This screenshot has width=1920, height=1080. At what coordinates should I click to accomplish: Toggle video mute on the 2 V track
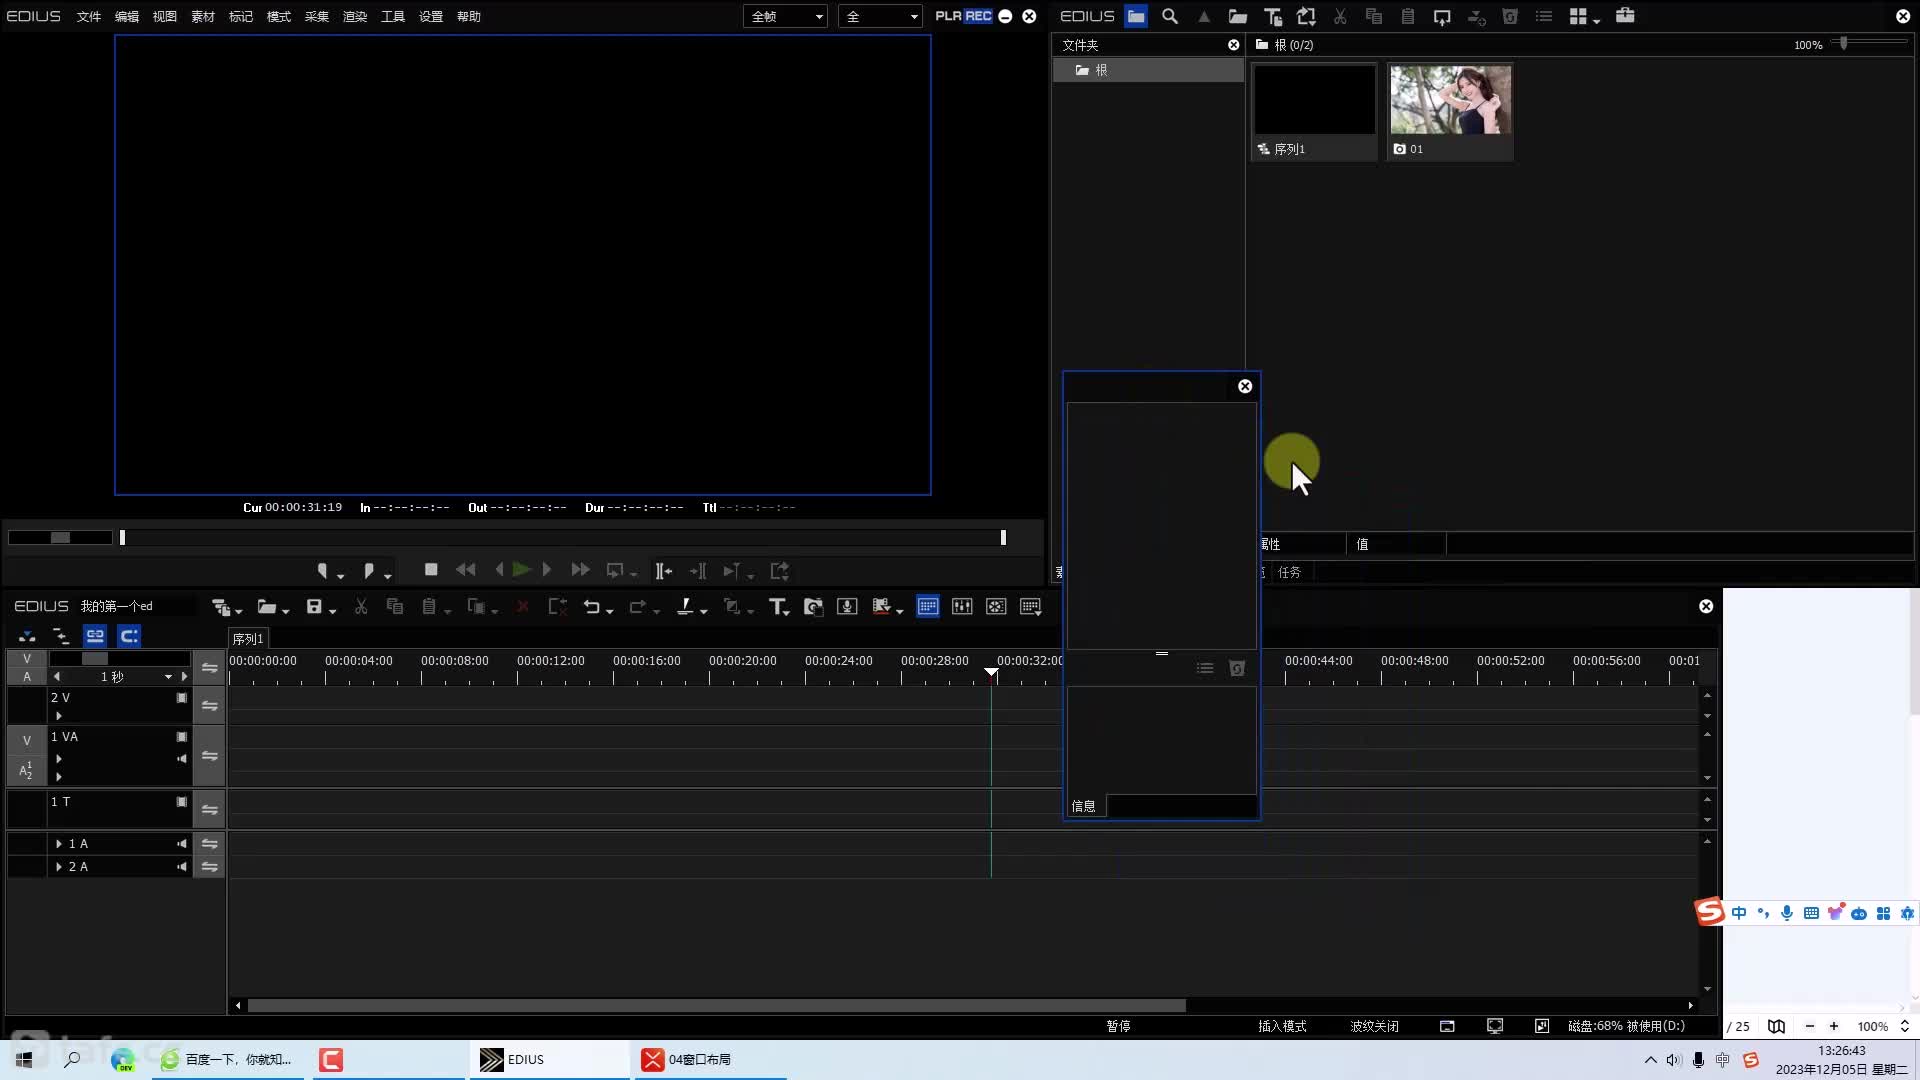pos(182,698)
